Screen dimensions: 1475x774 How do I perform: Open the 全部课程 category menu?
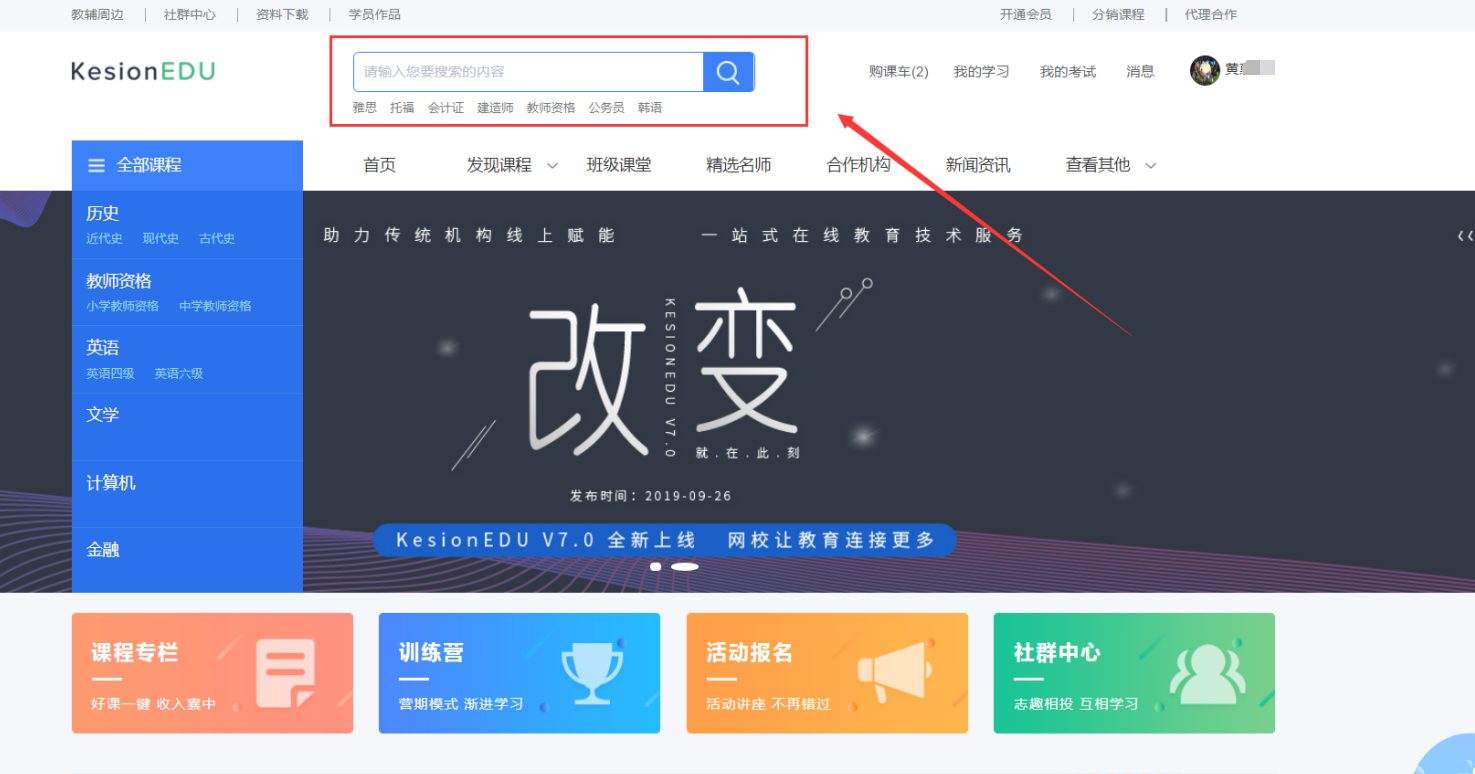coord(187,165)
